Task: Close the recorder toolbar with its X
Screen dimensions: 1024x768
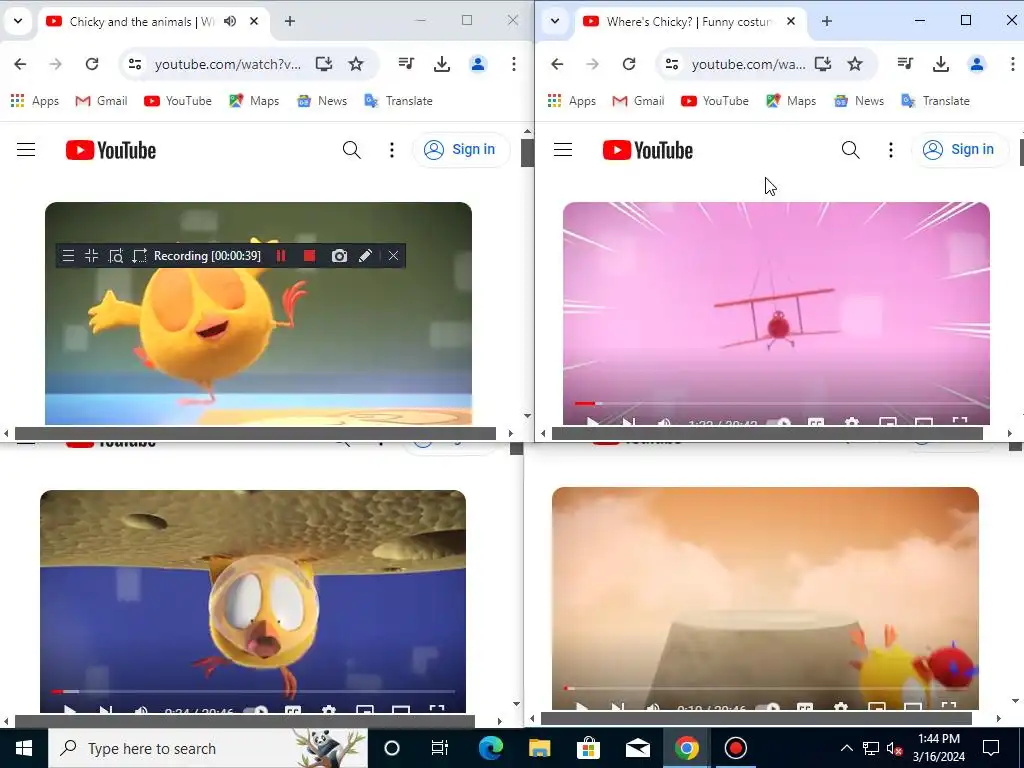Action: click(x=393, y=256)
